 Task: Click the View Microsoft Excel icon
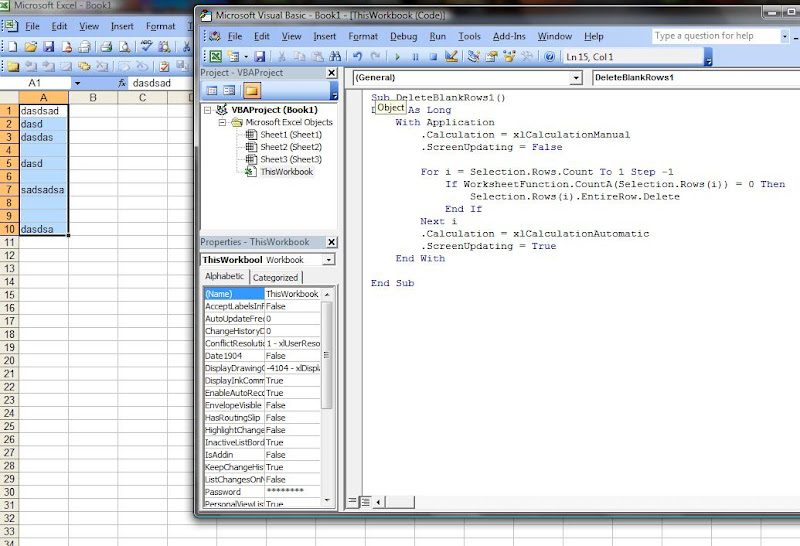click(x=215, y=57)
